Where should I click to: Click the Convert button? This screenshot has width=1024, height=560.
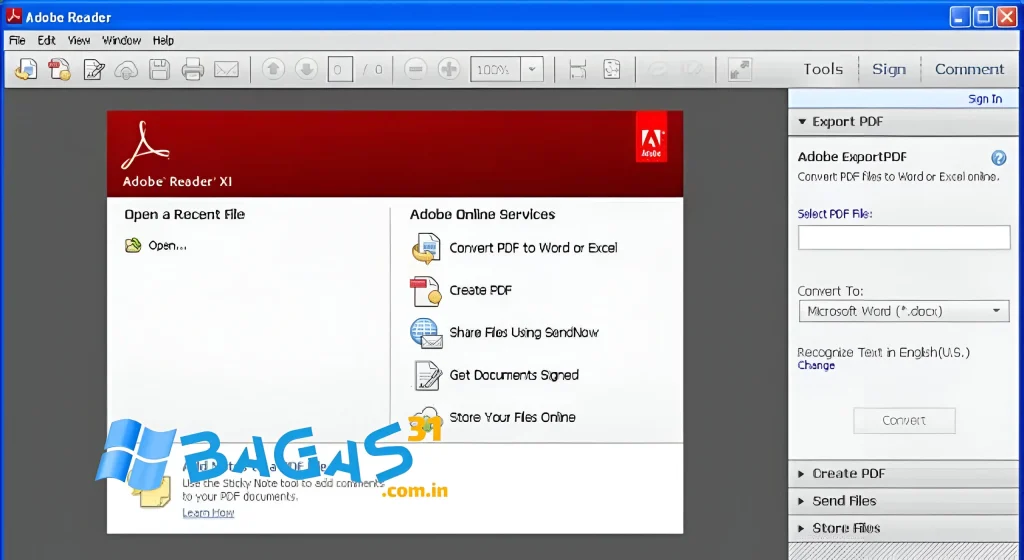(x=904, y=420)
